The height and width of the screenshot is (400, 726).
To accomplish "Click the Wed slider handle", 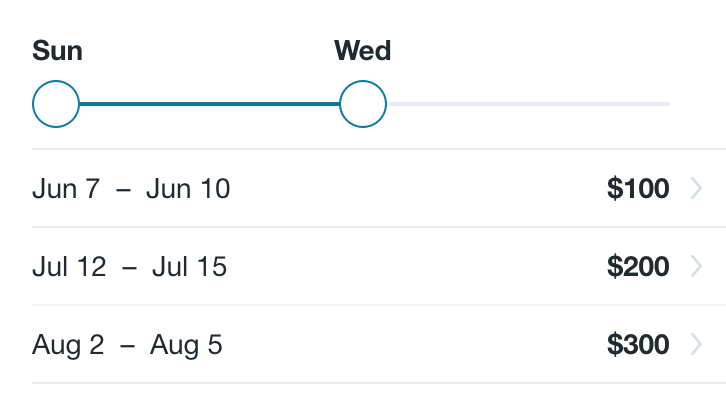I will pyautogui.click(x=363, y=104).
